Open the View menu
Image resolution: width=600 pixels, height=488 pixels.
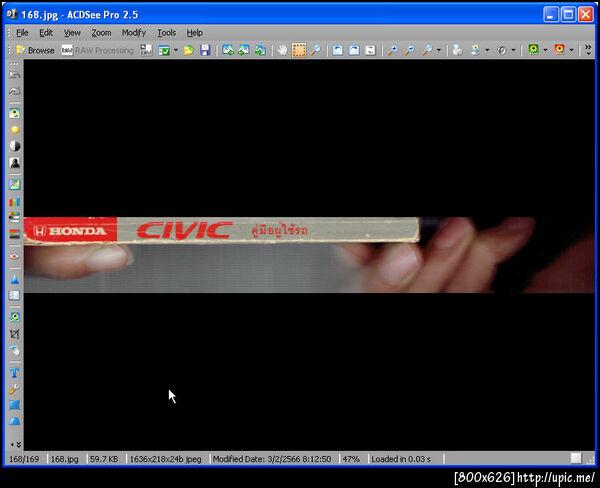coord(72,33)
